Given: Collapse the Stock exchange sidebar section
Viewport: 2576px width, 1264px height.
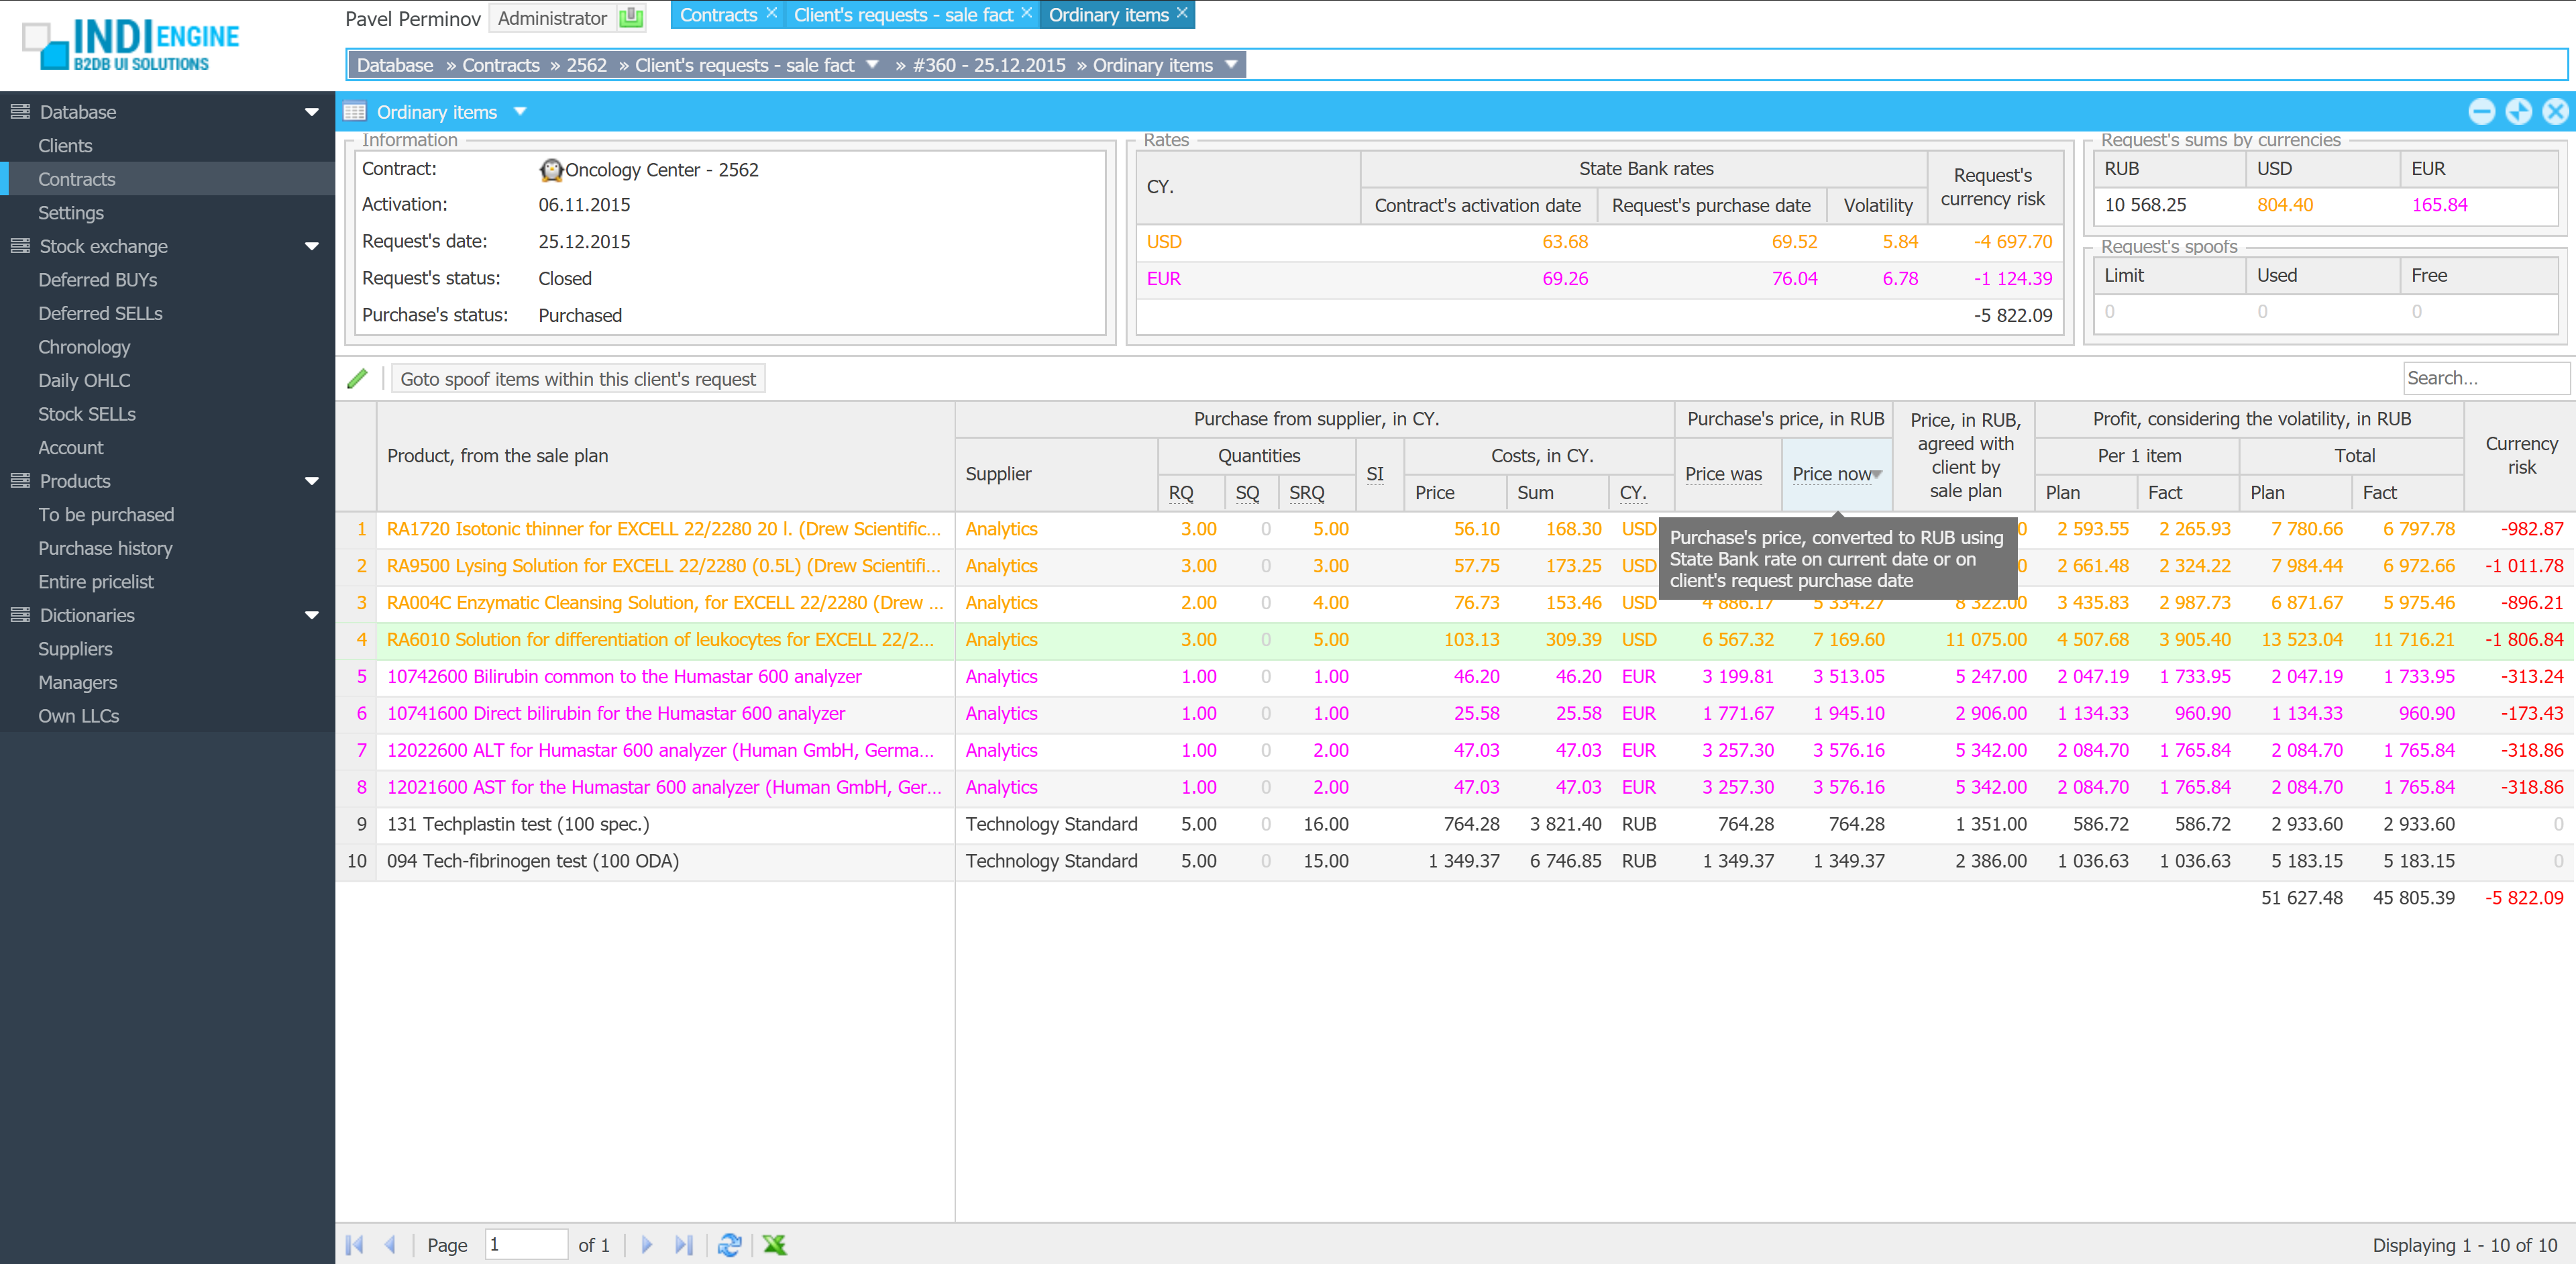Looking at the screenshot, I should pyautogui.click(x=311, y=246).
